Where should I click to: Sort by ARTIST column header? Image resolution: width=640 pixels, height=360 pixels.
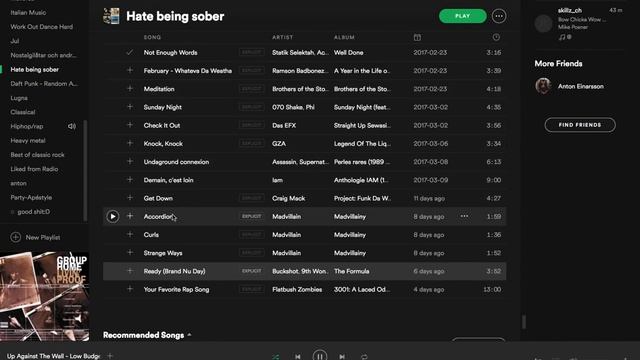click(282, 37)
